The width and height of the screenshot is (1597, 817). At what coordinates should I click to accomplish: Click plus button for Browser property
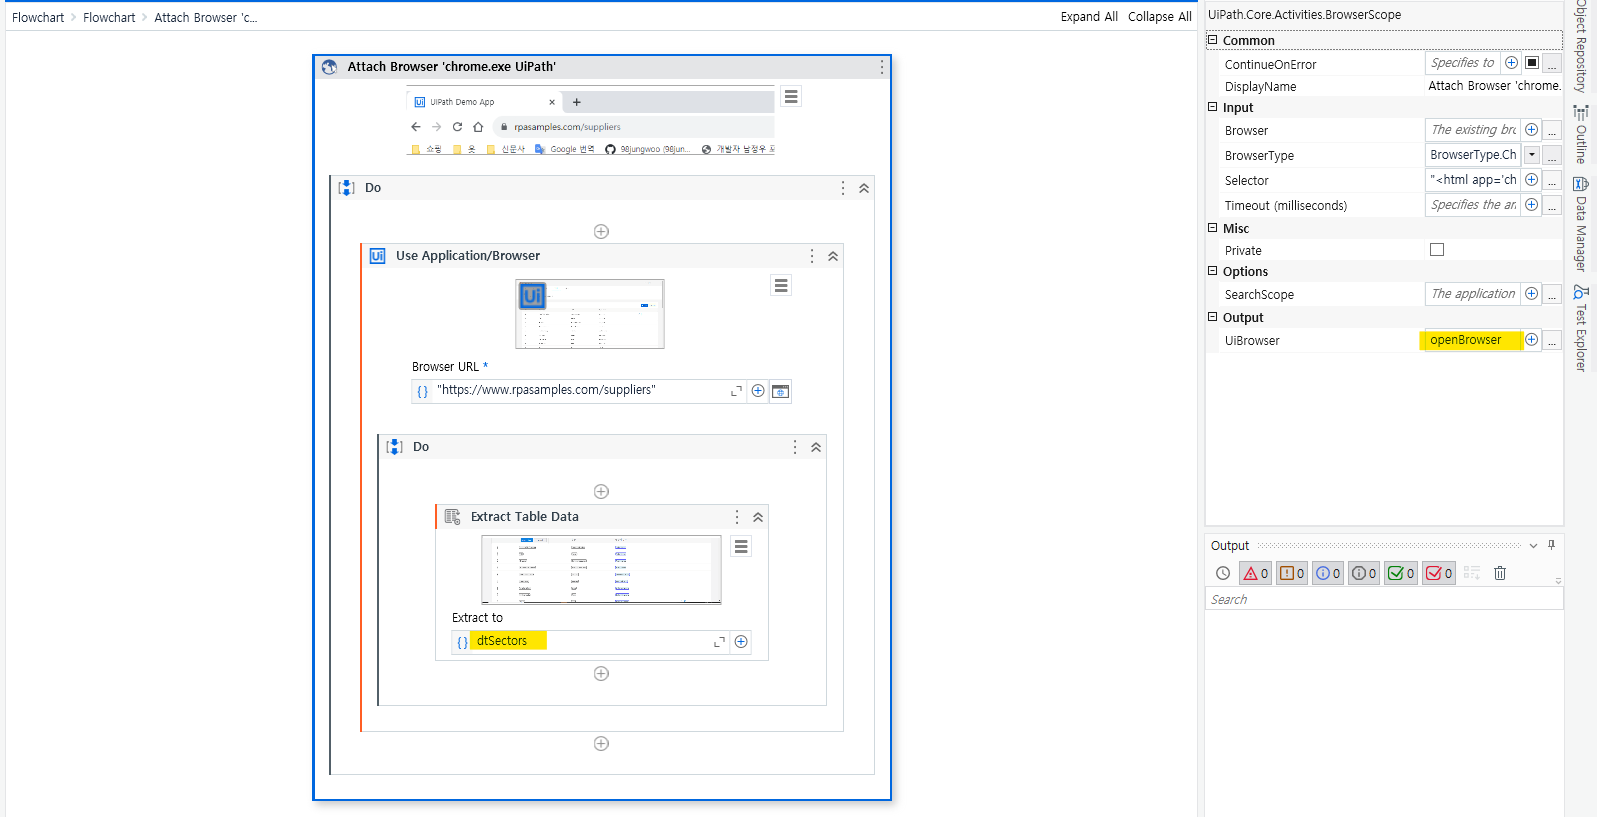point(1531,130)
